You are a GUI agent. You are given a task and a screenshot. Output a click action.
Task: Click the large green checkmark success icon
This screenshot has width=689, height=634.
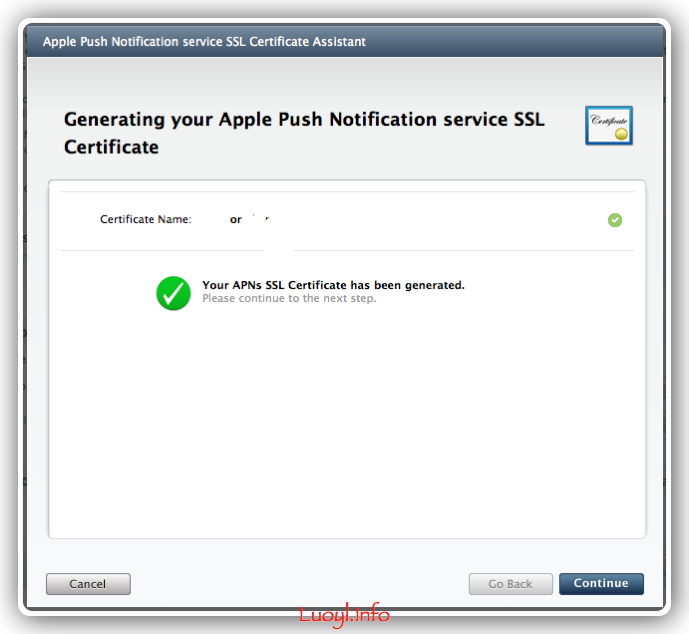174,293
